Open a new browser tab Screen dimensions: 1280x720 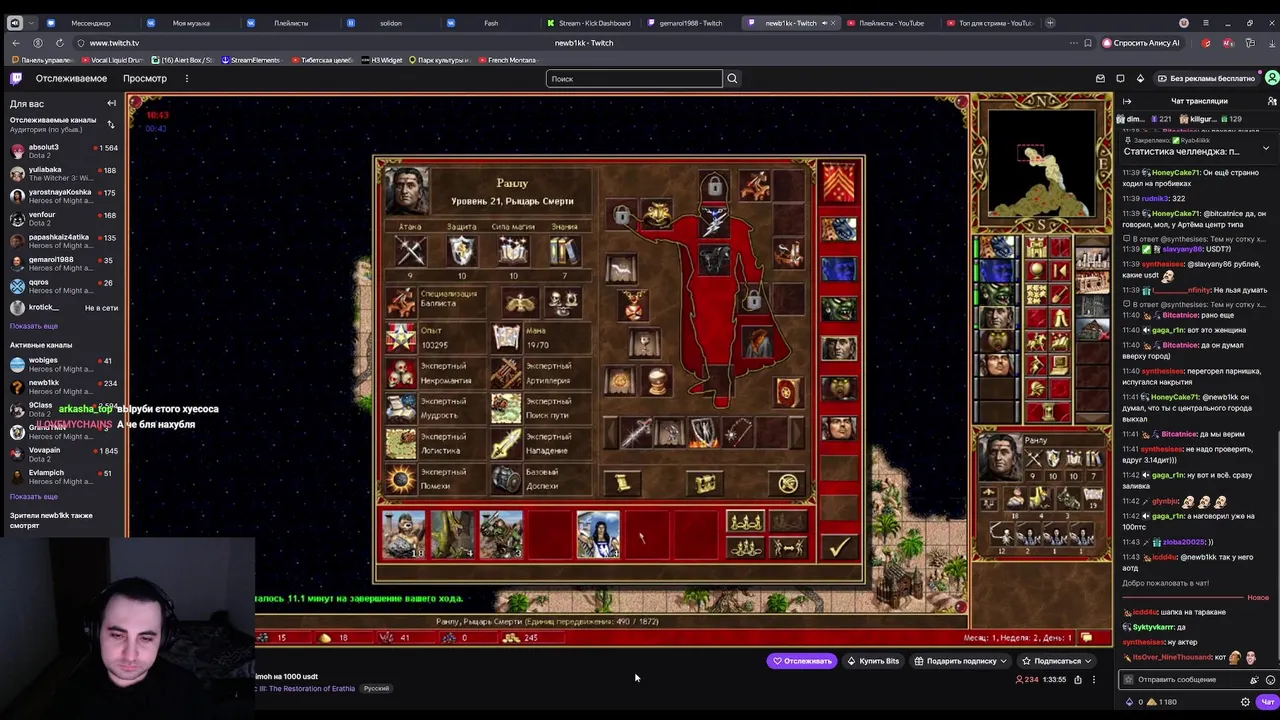(1050, 23)
